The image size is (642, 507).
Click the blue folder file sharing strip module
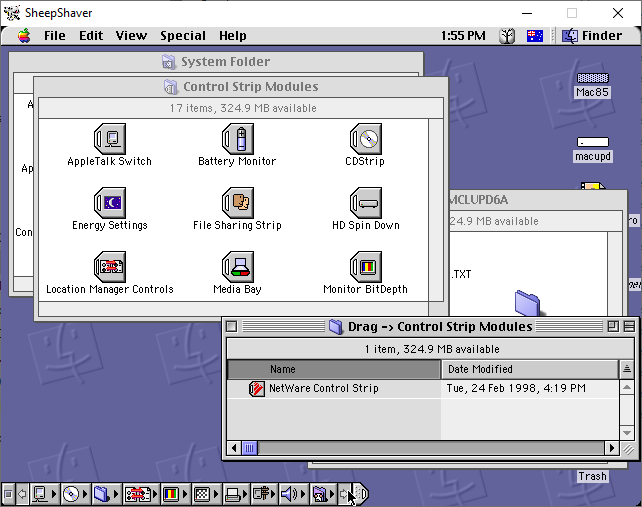(105, 494)
